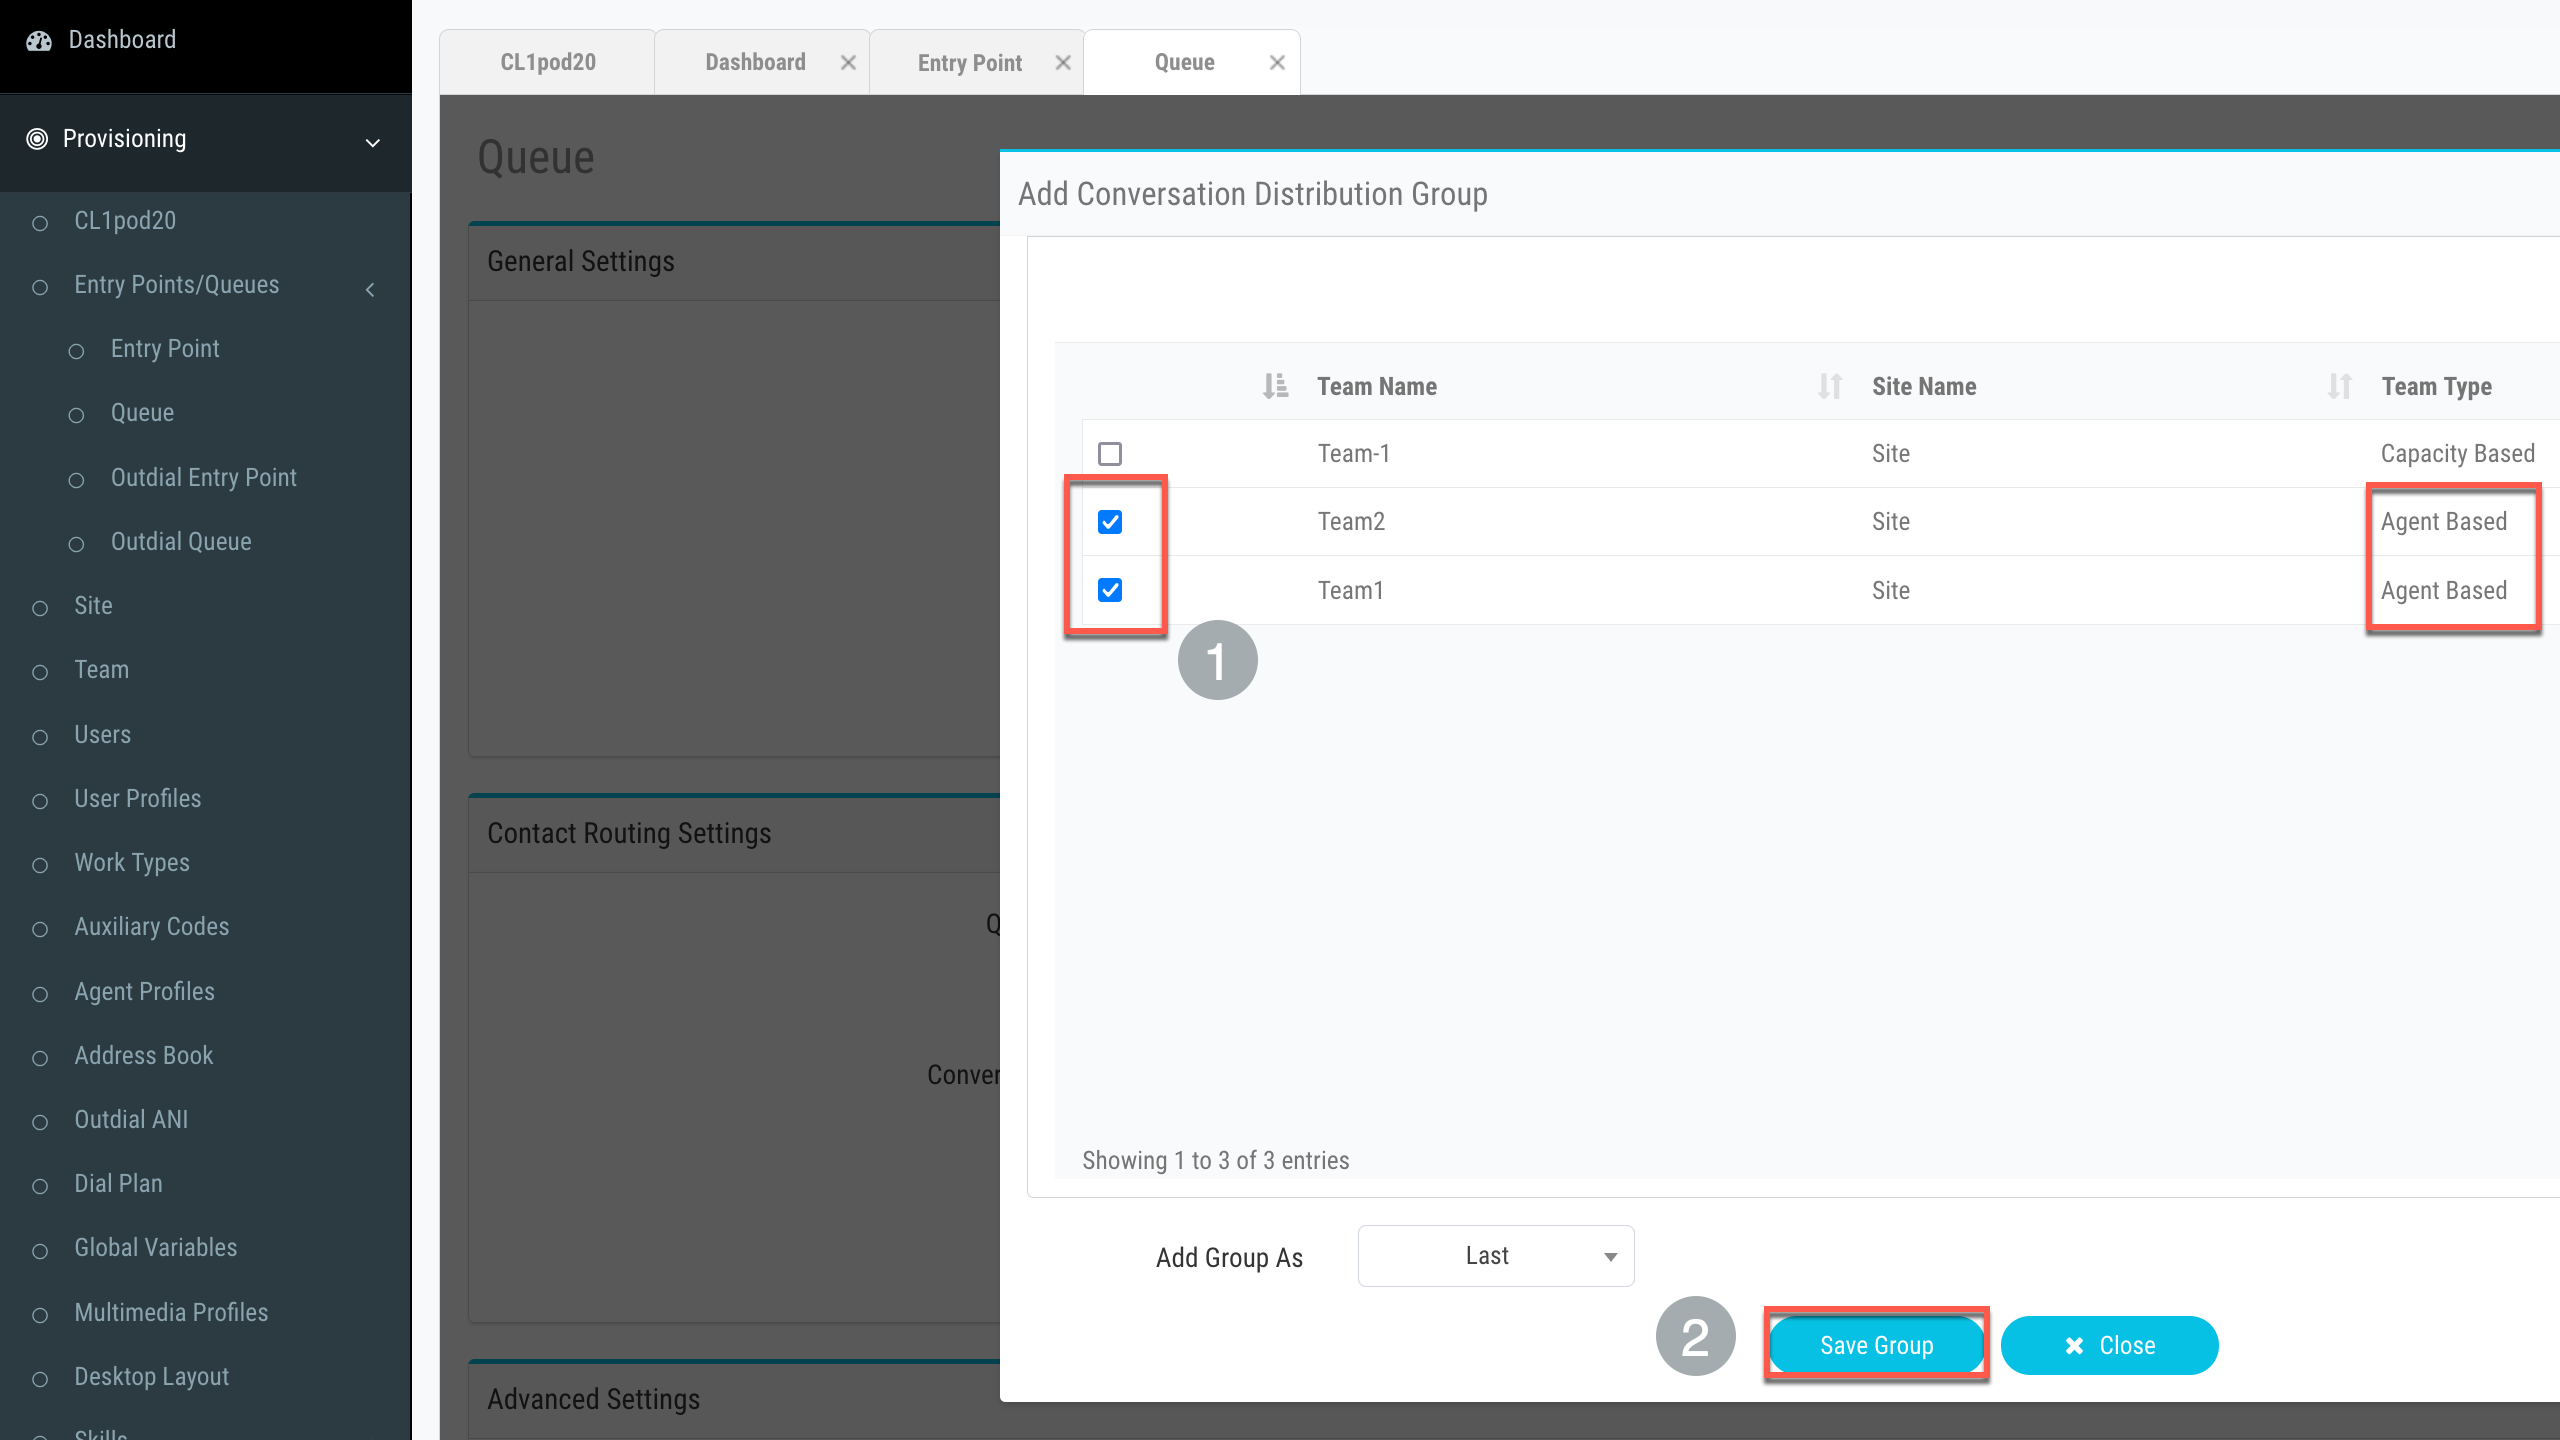
Task: Navigate to the Users section
Action: (100, 733)
